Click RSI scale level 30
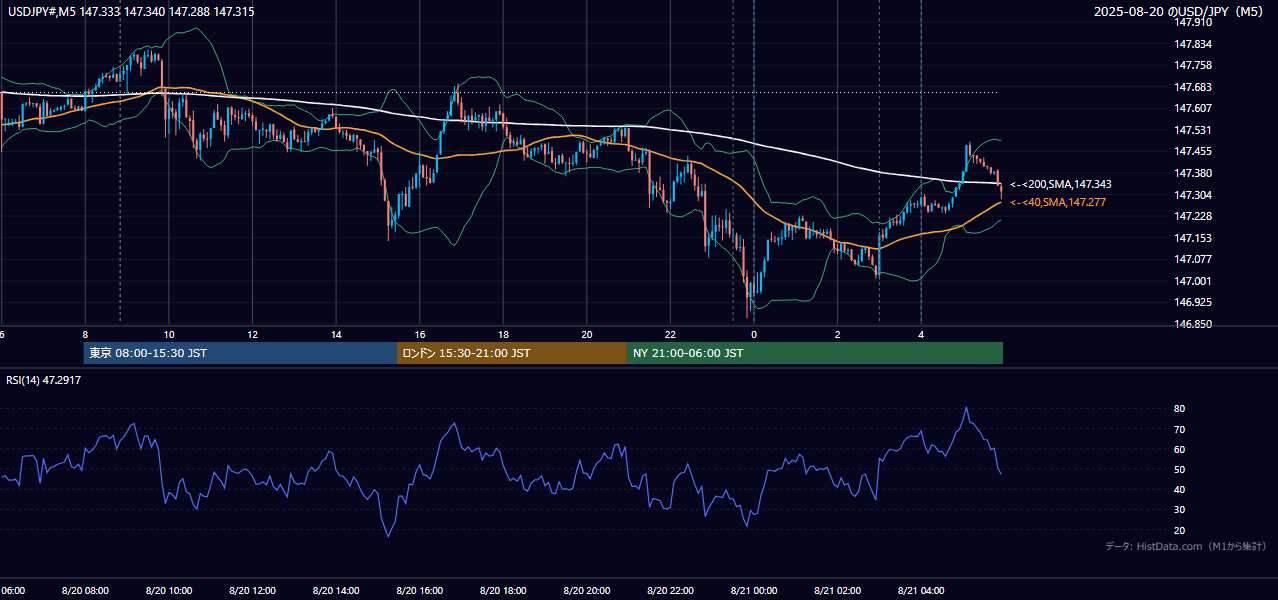This screenshot has height=600, width=1278. click(1180, 509)
